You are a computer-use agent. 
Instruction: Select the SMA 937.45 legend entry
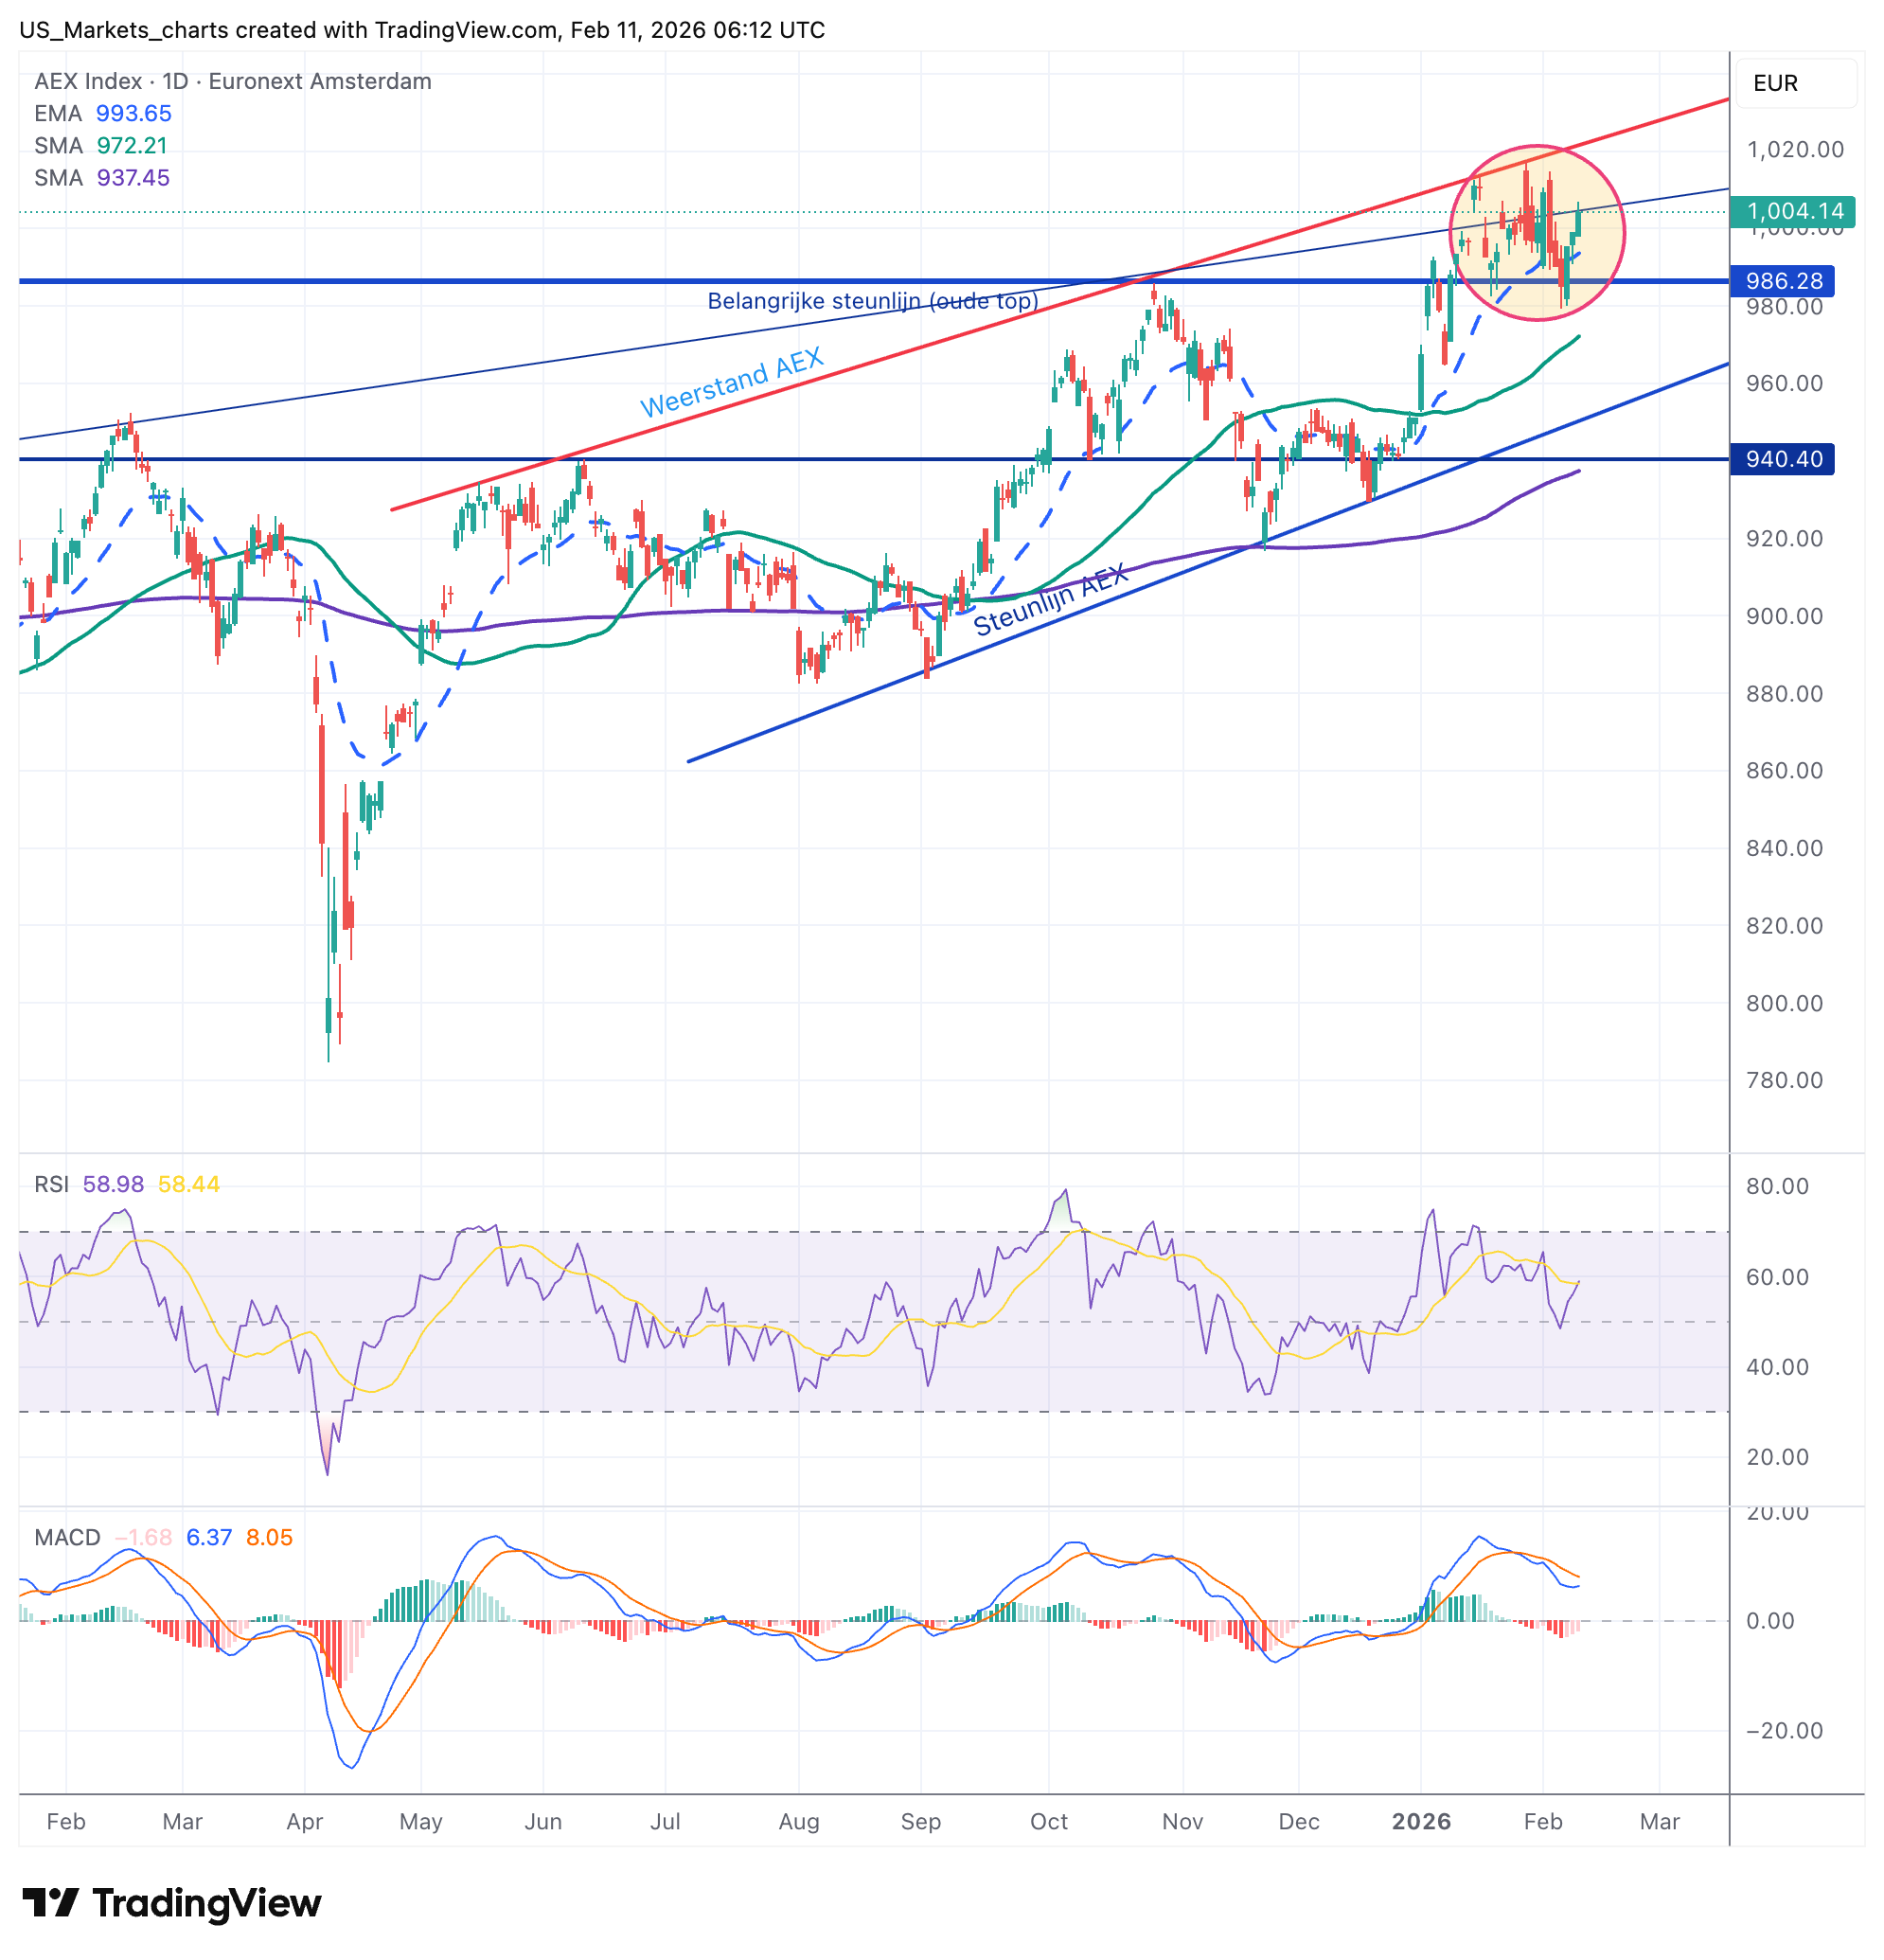[x=101, y=177]
